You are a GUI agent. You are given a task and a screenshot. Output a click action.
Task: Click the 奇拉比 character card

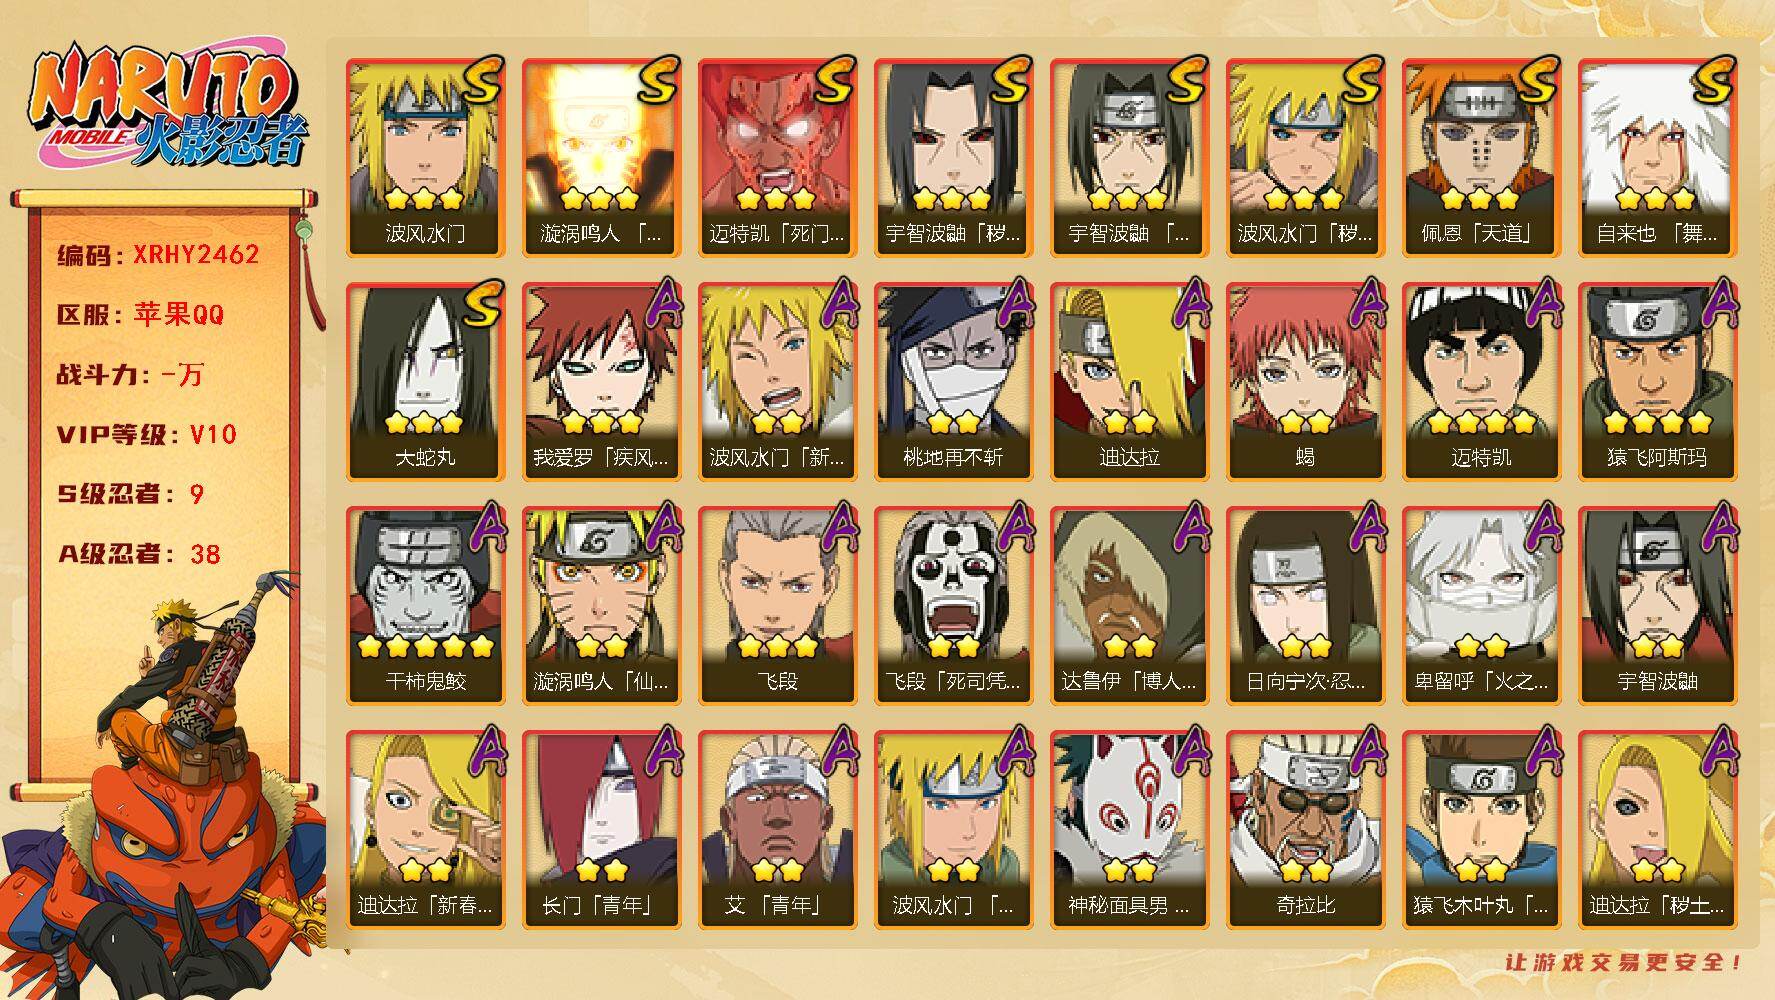pyautogui.click(x=1305, y=830)
